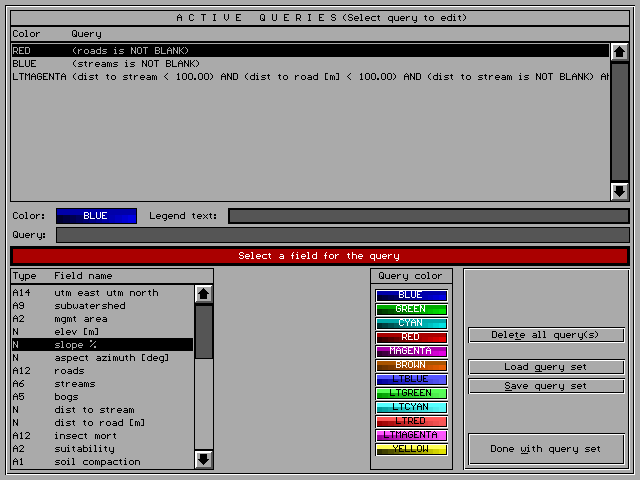Image resolution: width=640 pixels, height=480 pixels.
Task: Select field utm east utm north
Action: [102, 293]
